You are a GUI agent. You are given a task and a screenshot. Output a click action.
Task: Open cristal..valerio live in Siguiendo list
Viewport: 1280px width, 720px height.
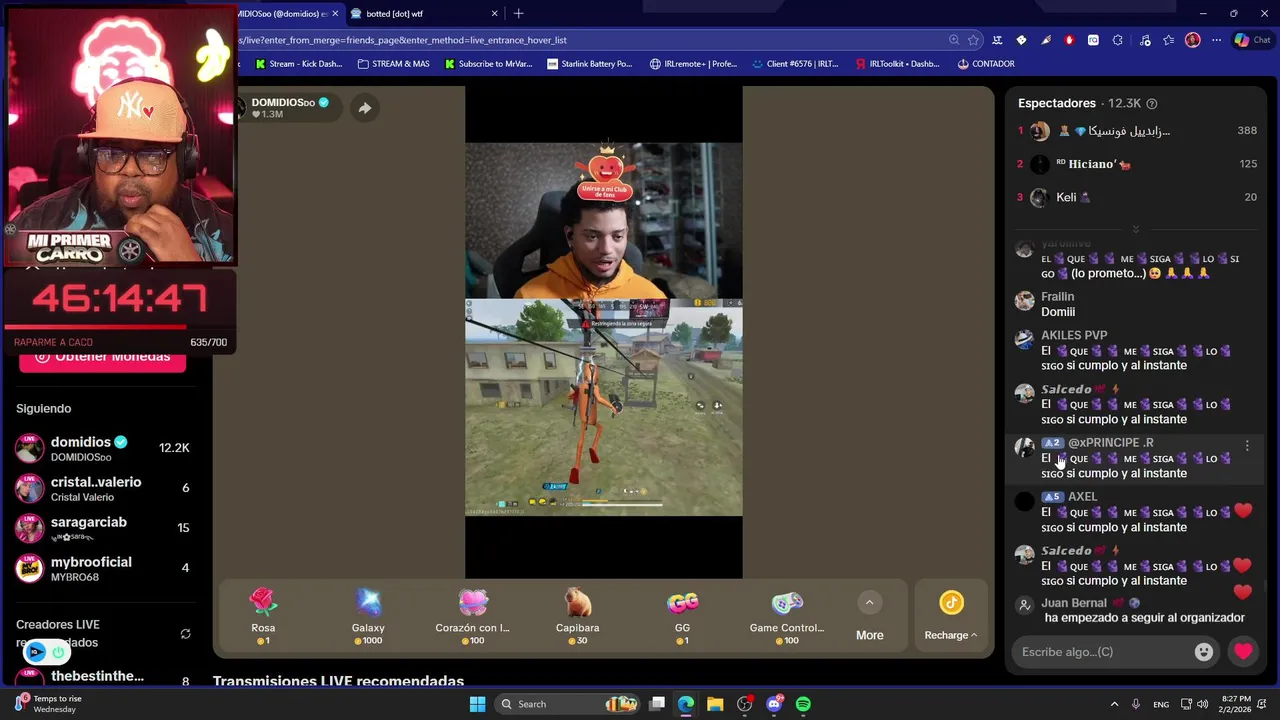[104, 488]
